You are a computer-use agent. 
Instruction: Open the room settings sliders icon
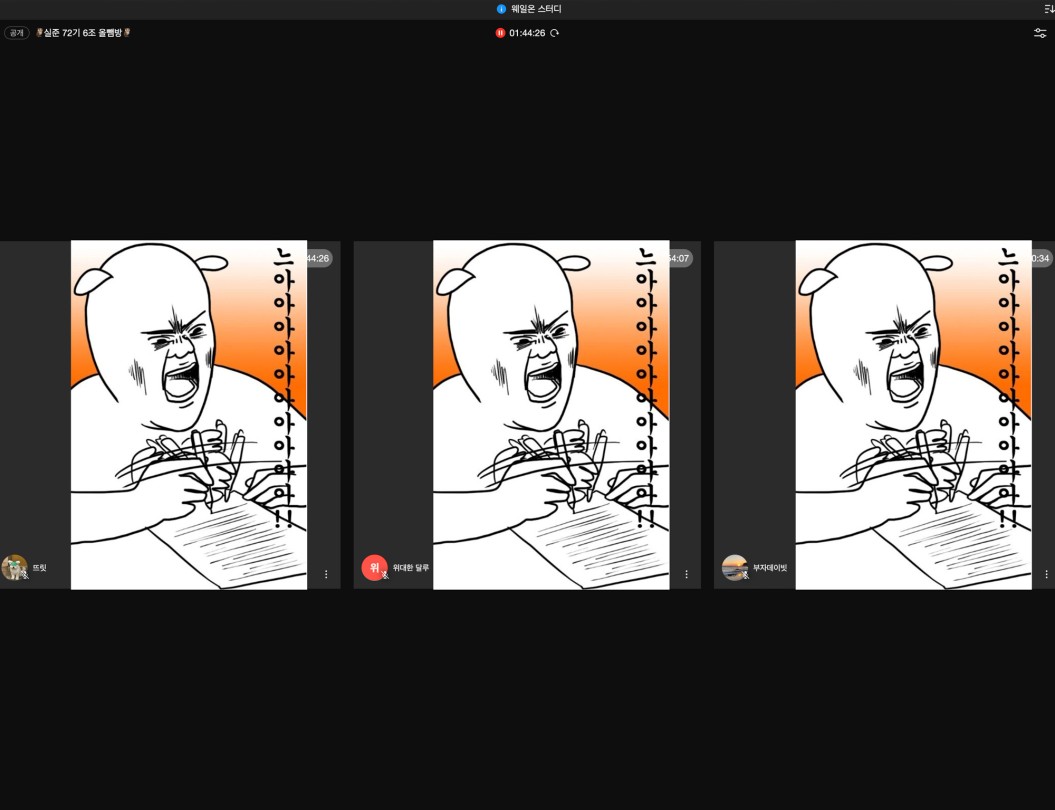point(1040,33)
